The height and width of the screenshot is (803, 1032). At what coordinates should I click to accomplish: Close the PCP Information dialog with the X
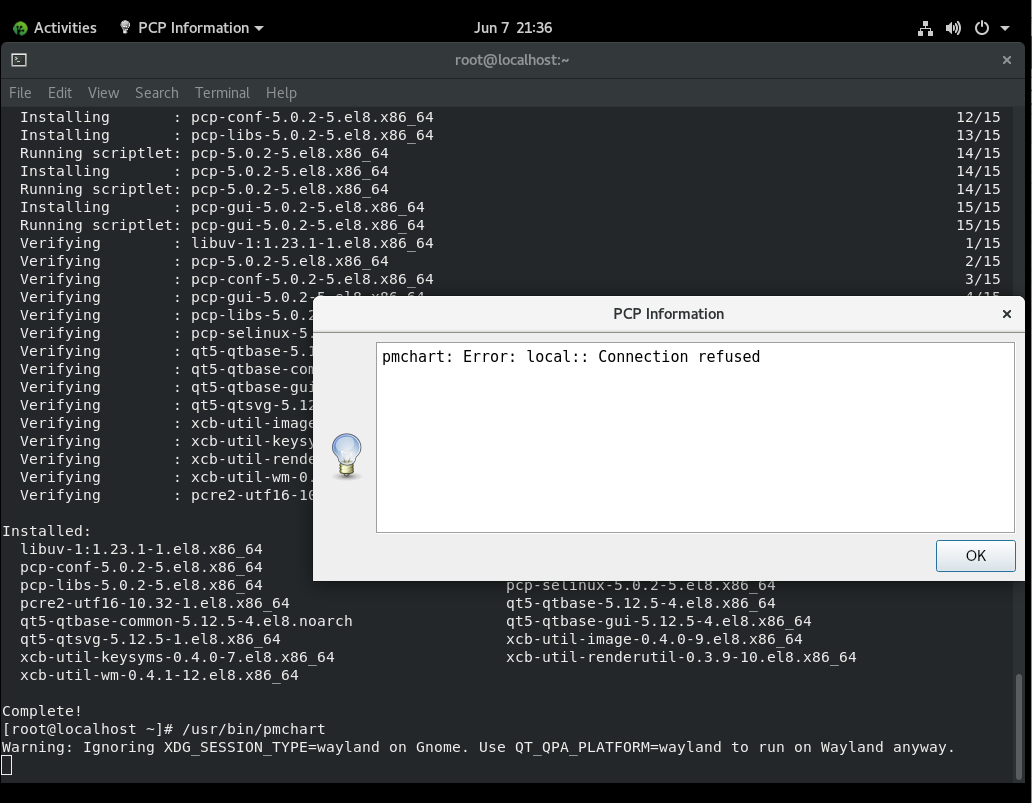(x=1007, y=314)
